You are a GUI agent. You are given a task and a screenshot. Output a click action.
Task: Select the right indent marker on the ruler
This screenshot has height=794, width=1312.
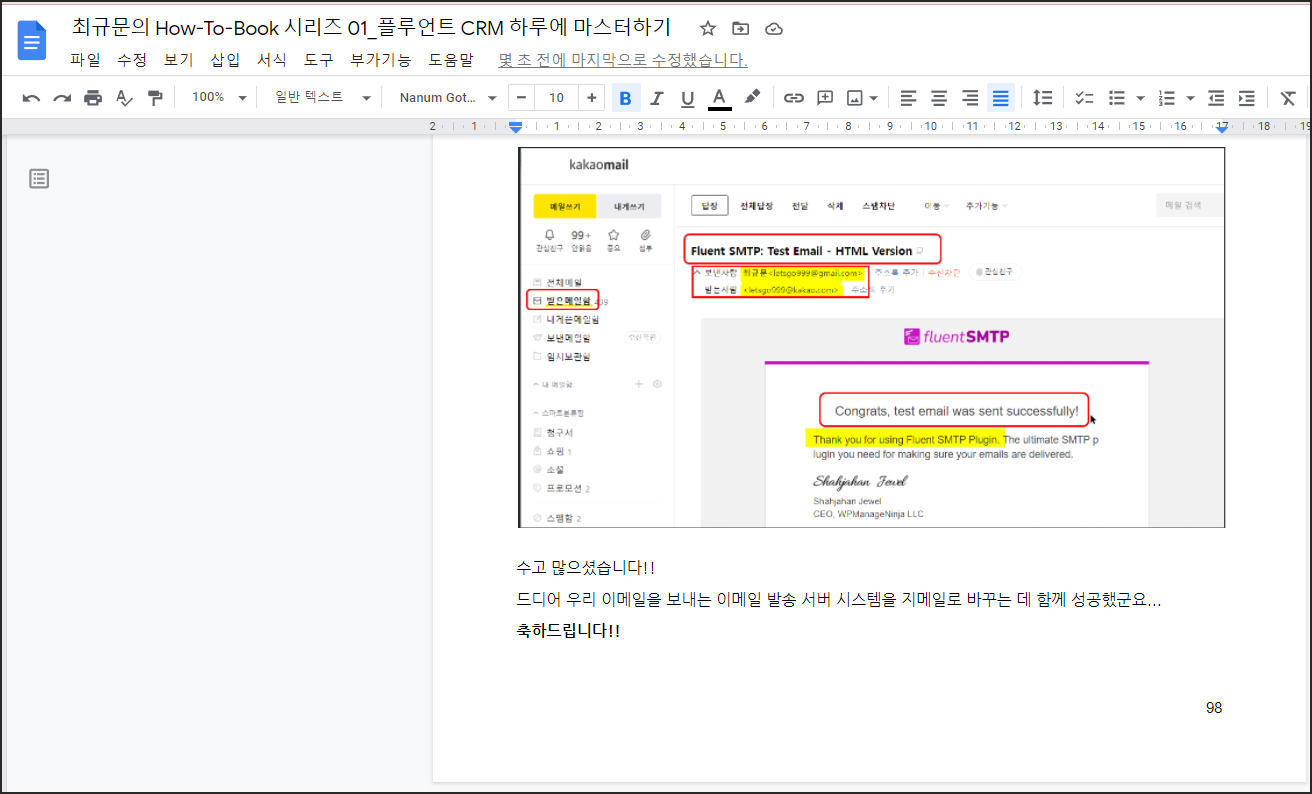[x=1222, y=128]
